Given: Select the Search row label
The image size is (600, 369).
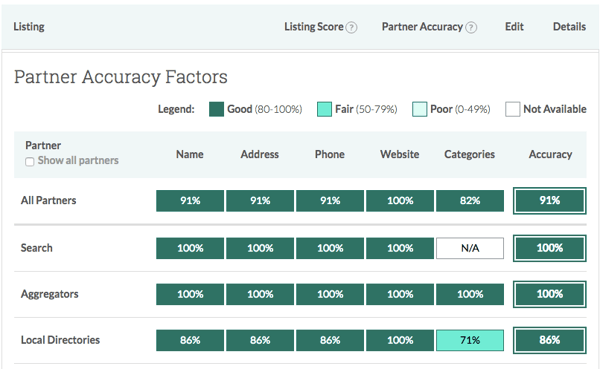Looking at the screenshot, I should coord(36,248).
